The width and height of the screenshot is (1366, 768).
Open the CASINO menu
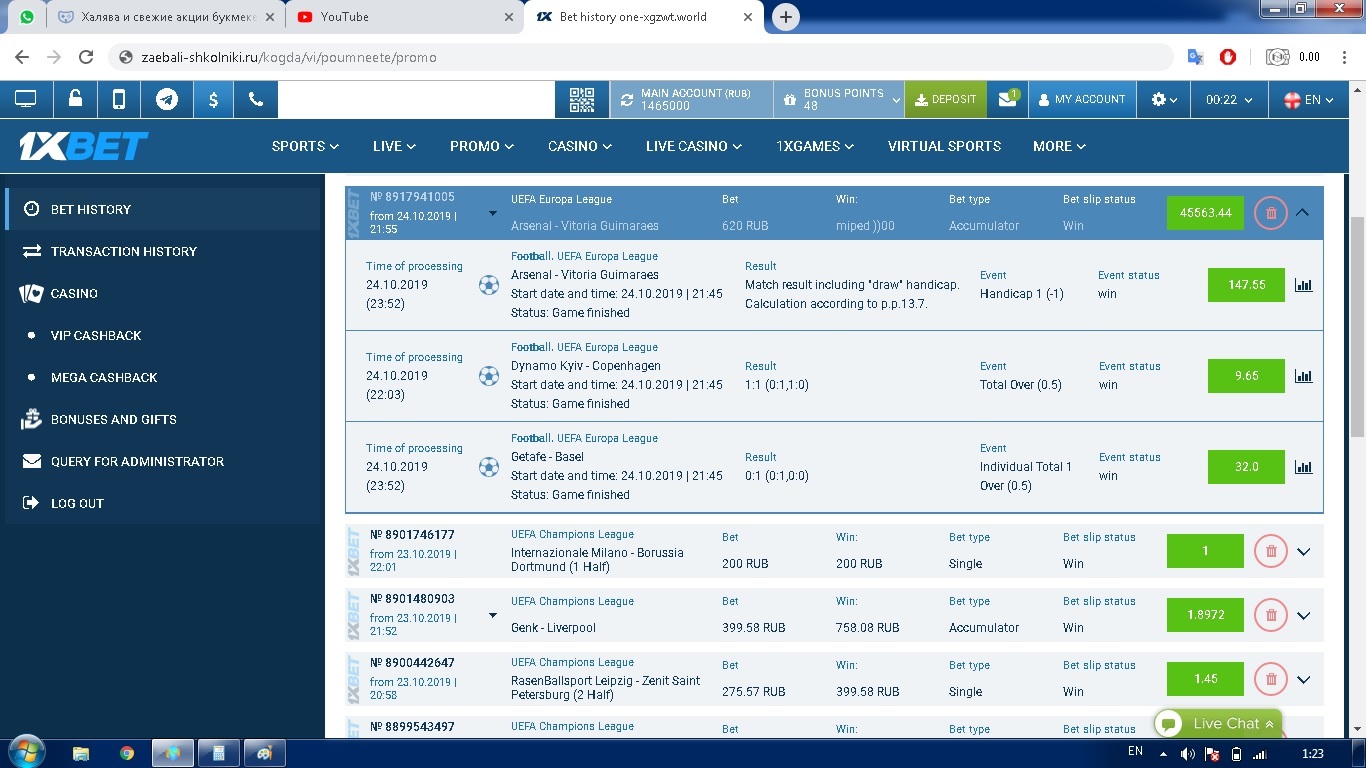580,146
